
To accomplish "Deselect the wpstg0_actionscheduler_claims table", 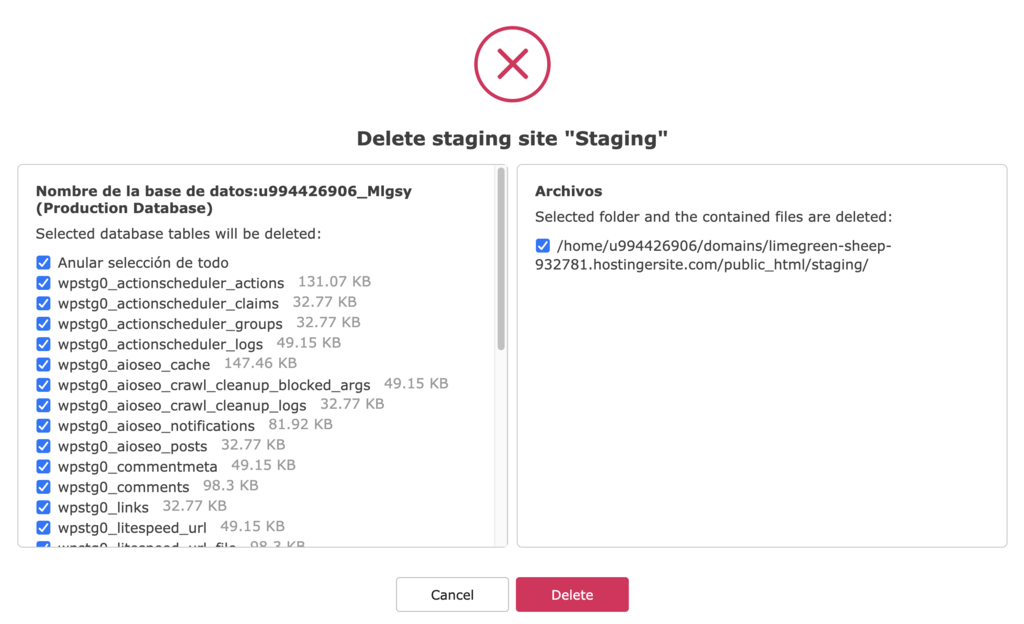I will coord(42,303).
